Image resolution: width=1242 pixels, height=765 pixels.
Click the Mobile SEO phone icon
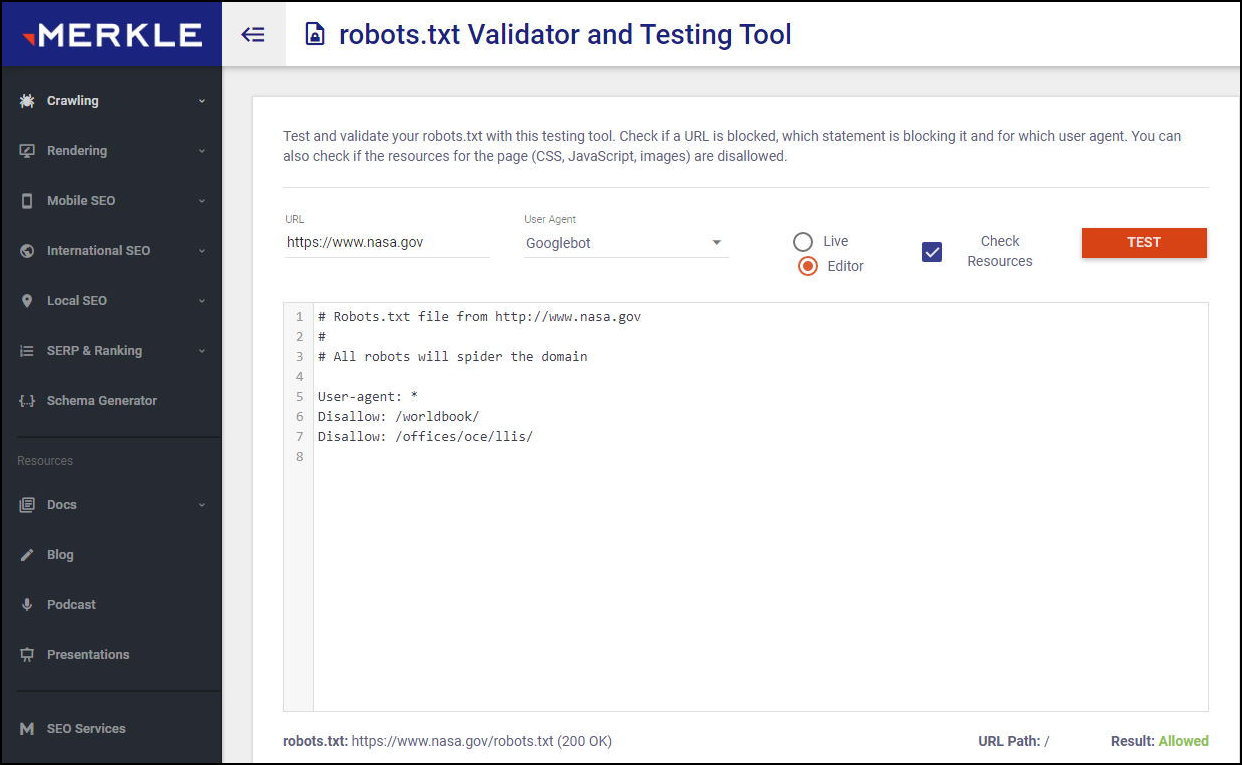click(x=27, y=201)
